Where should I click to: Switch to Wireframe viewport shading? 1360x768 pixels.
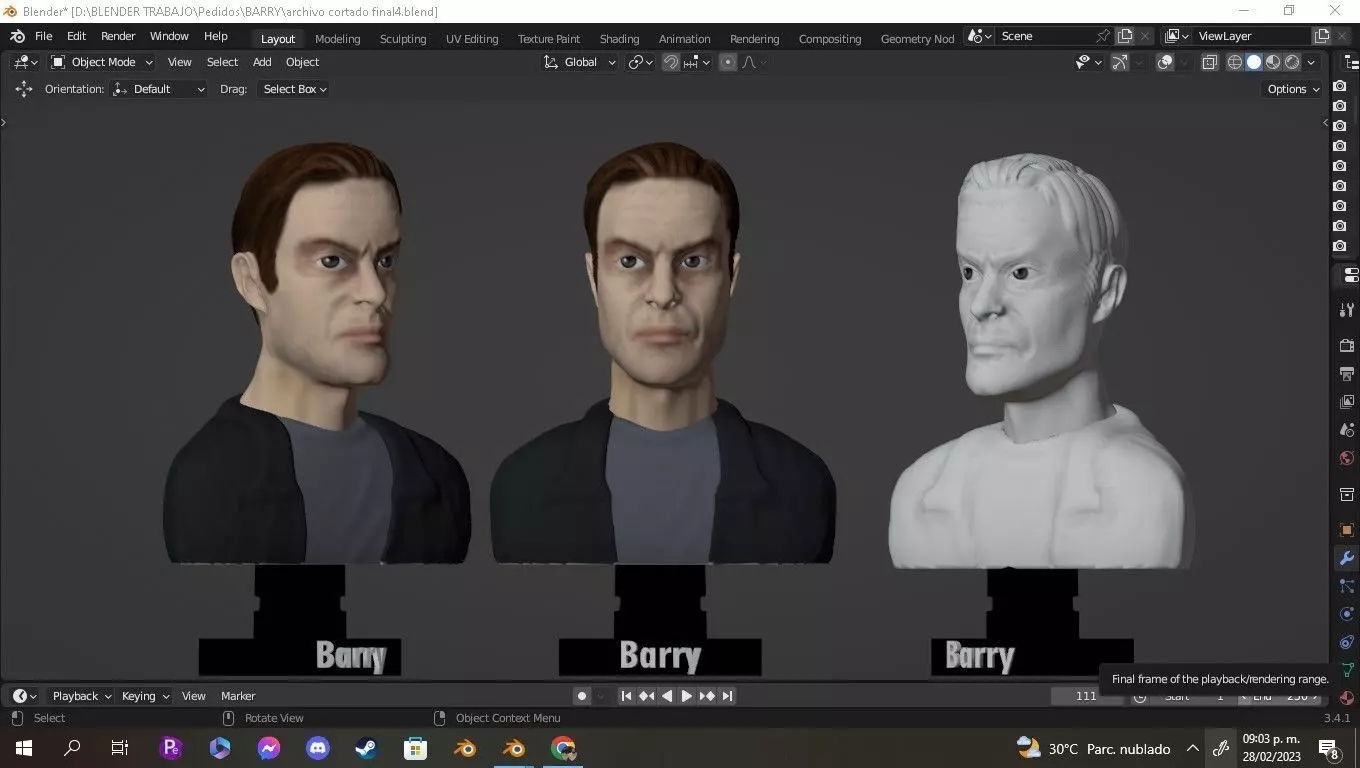(x=1235, y=62)
